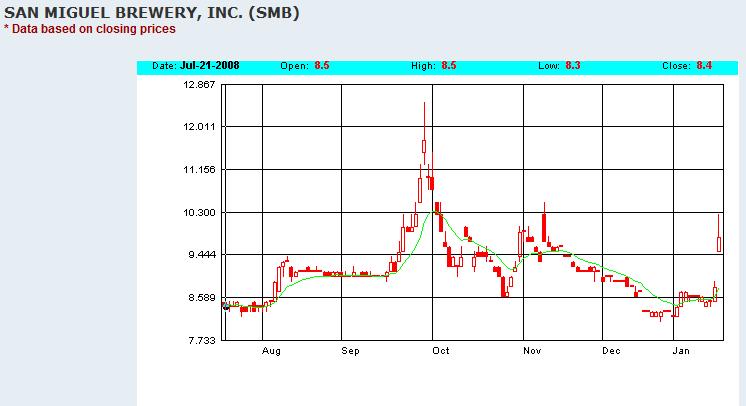Click the 12.867 y-axis label
The width and height of the screenshot is (746, 406).
[x=199, y=85]
